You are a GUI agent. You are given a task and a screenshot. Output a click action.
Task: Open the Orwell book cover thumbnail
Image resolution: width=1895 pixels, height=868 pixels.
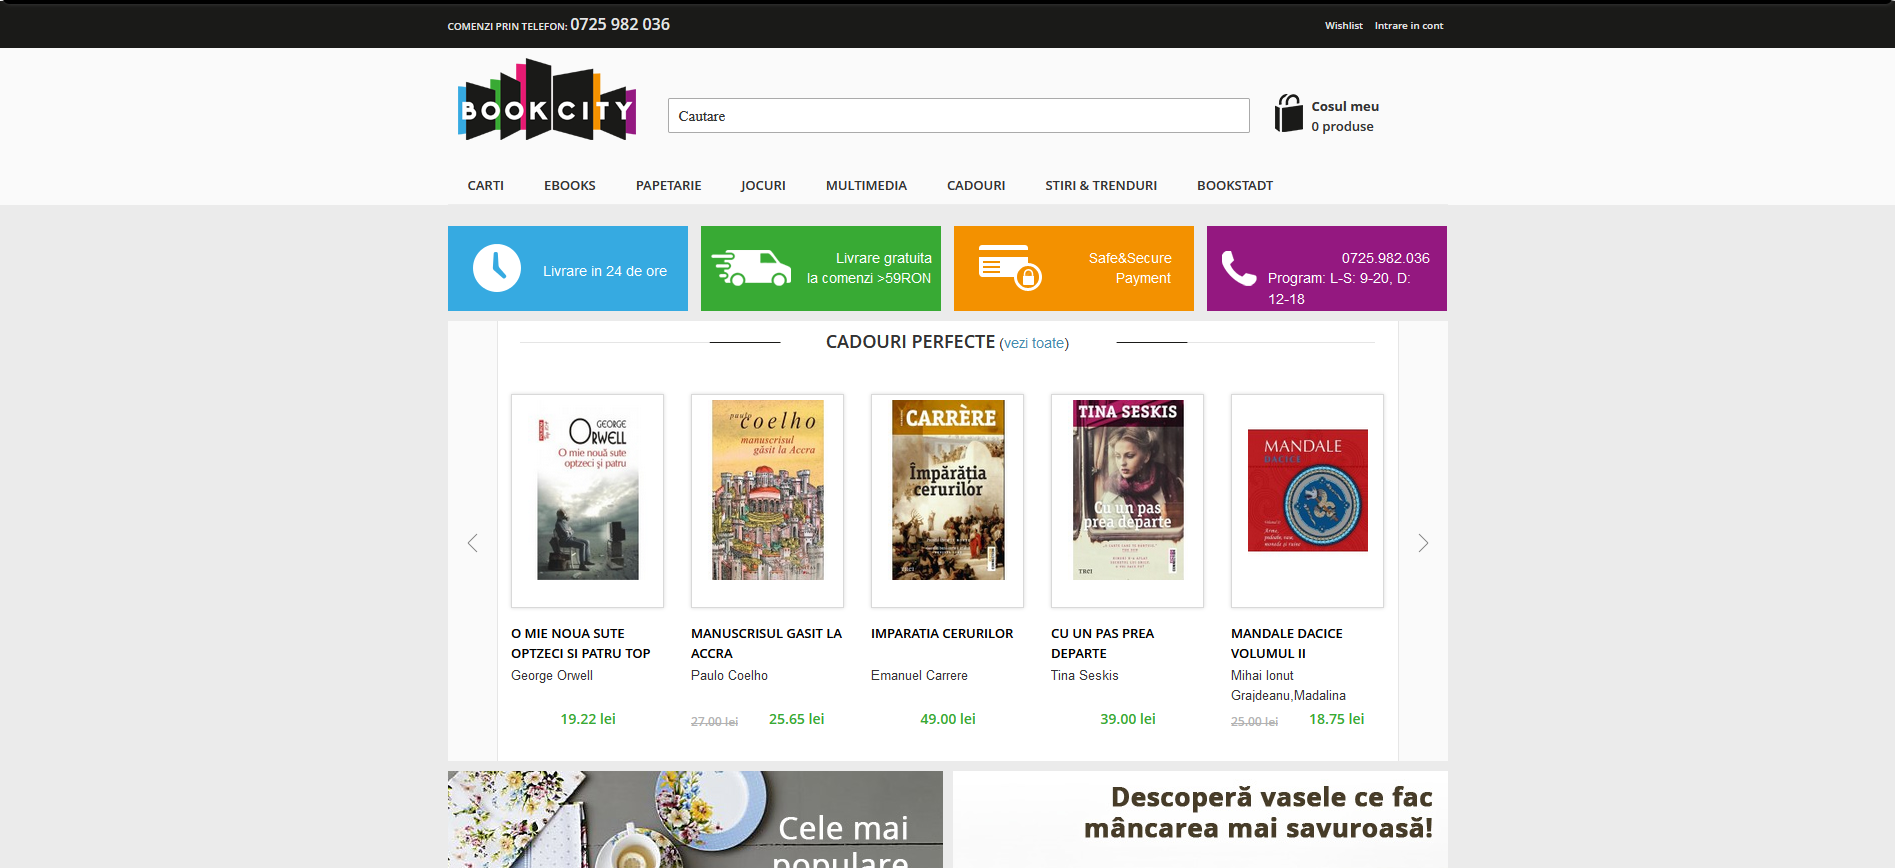tap(587, 499)
